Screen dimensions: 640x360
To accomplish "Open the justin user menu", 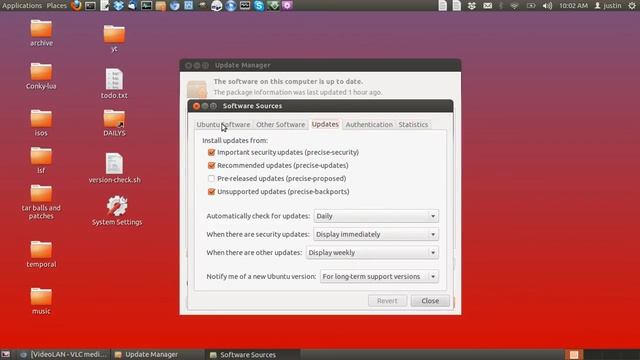I will click(x=608, y=6).
